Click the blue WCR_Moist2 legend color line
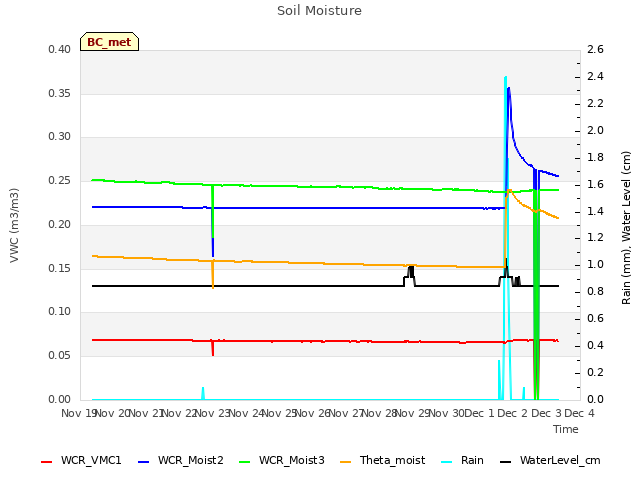640x480 pixels. tap(144, 462)
